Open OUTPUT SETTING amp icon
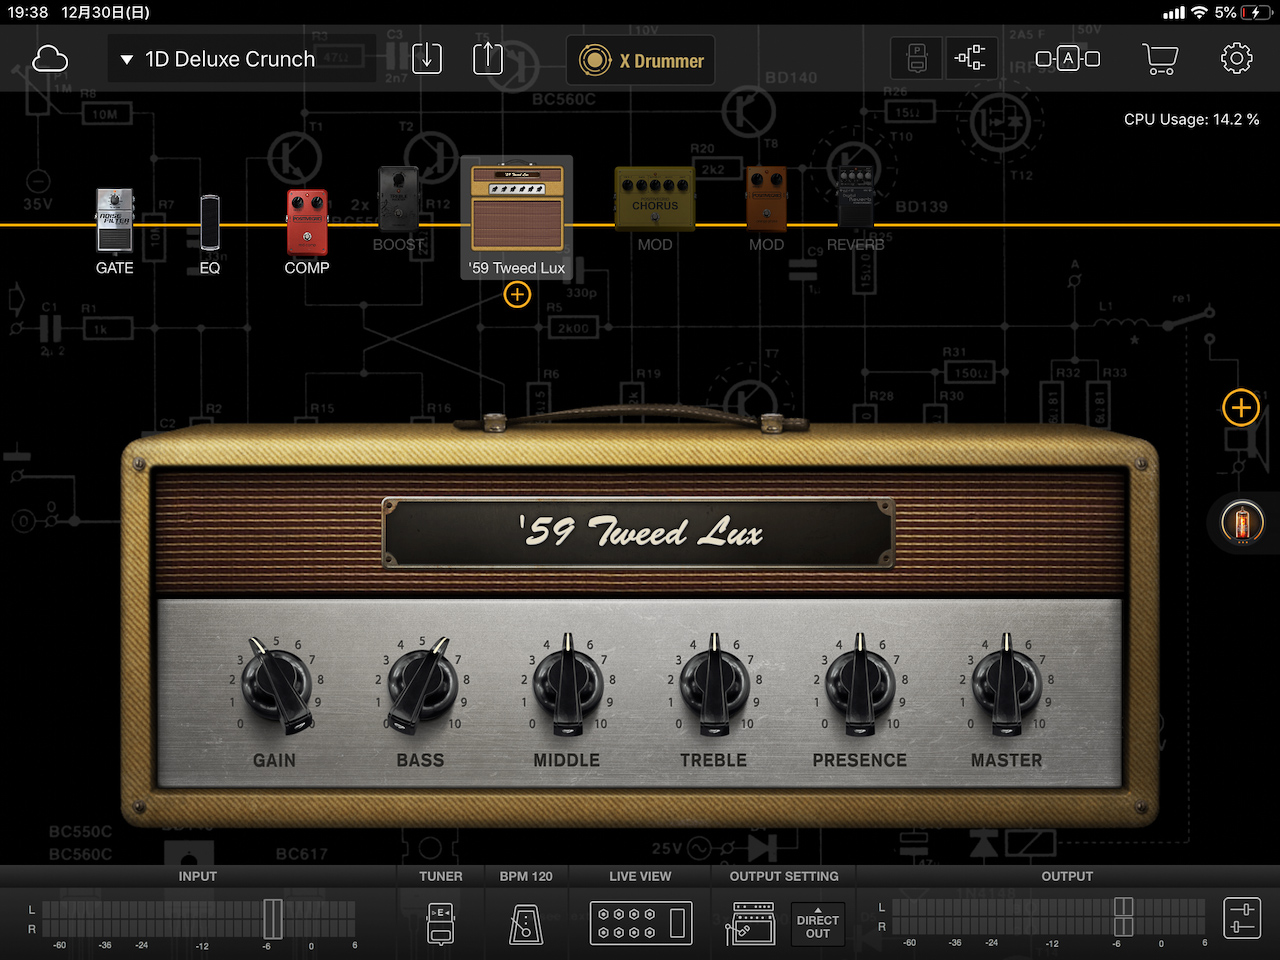The width and height of the screenshot is (1280, 960). tap(750, 923)
